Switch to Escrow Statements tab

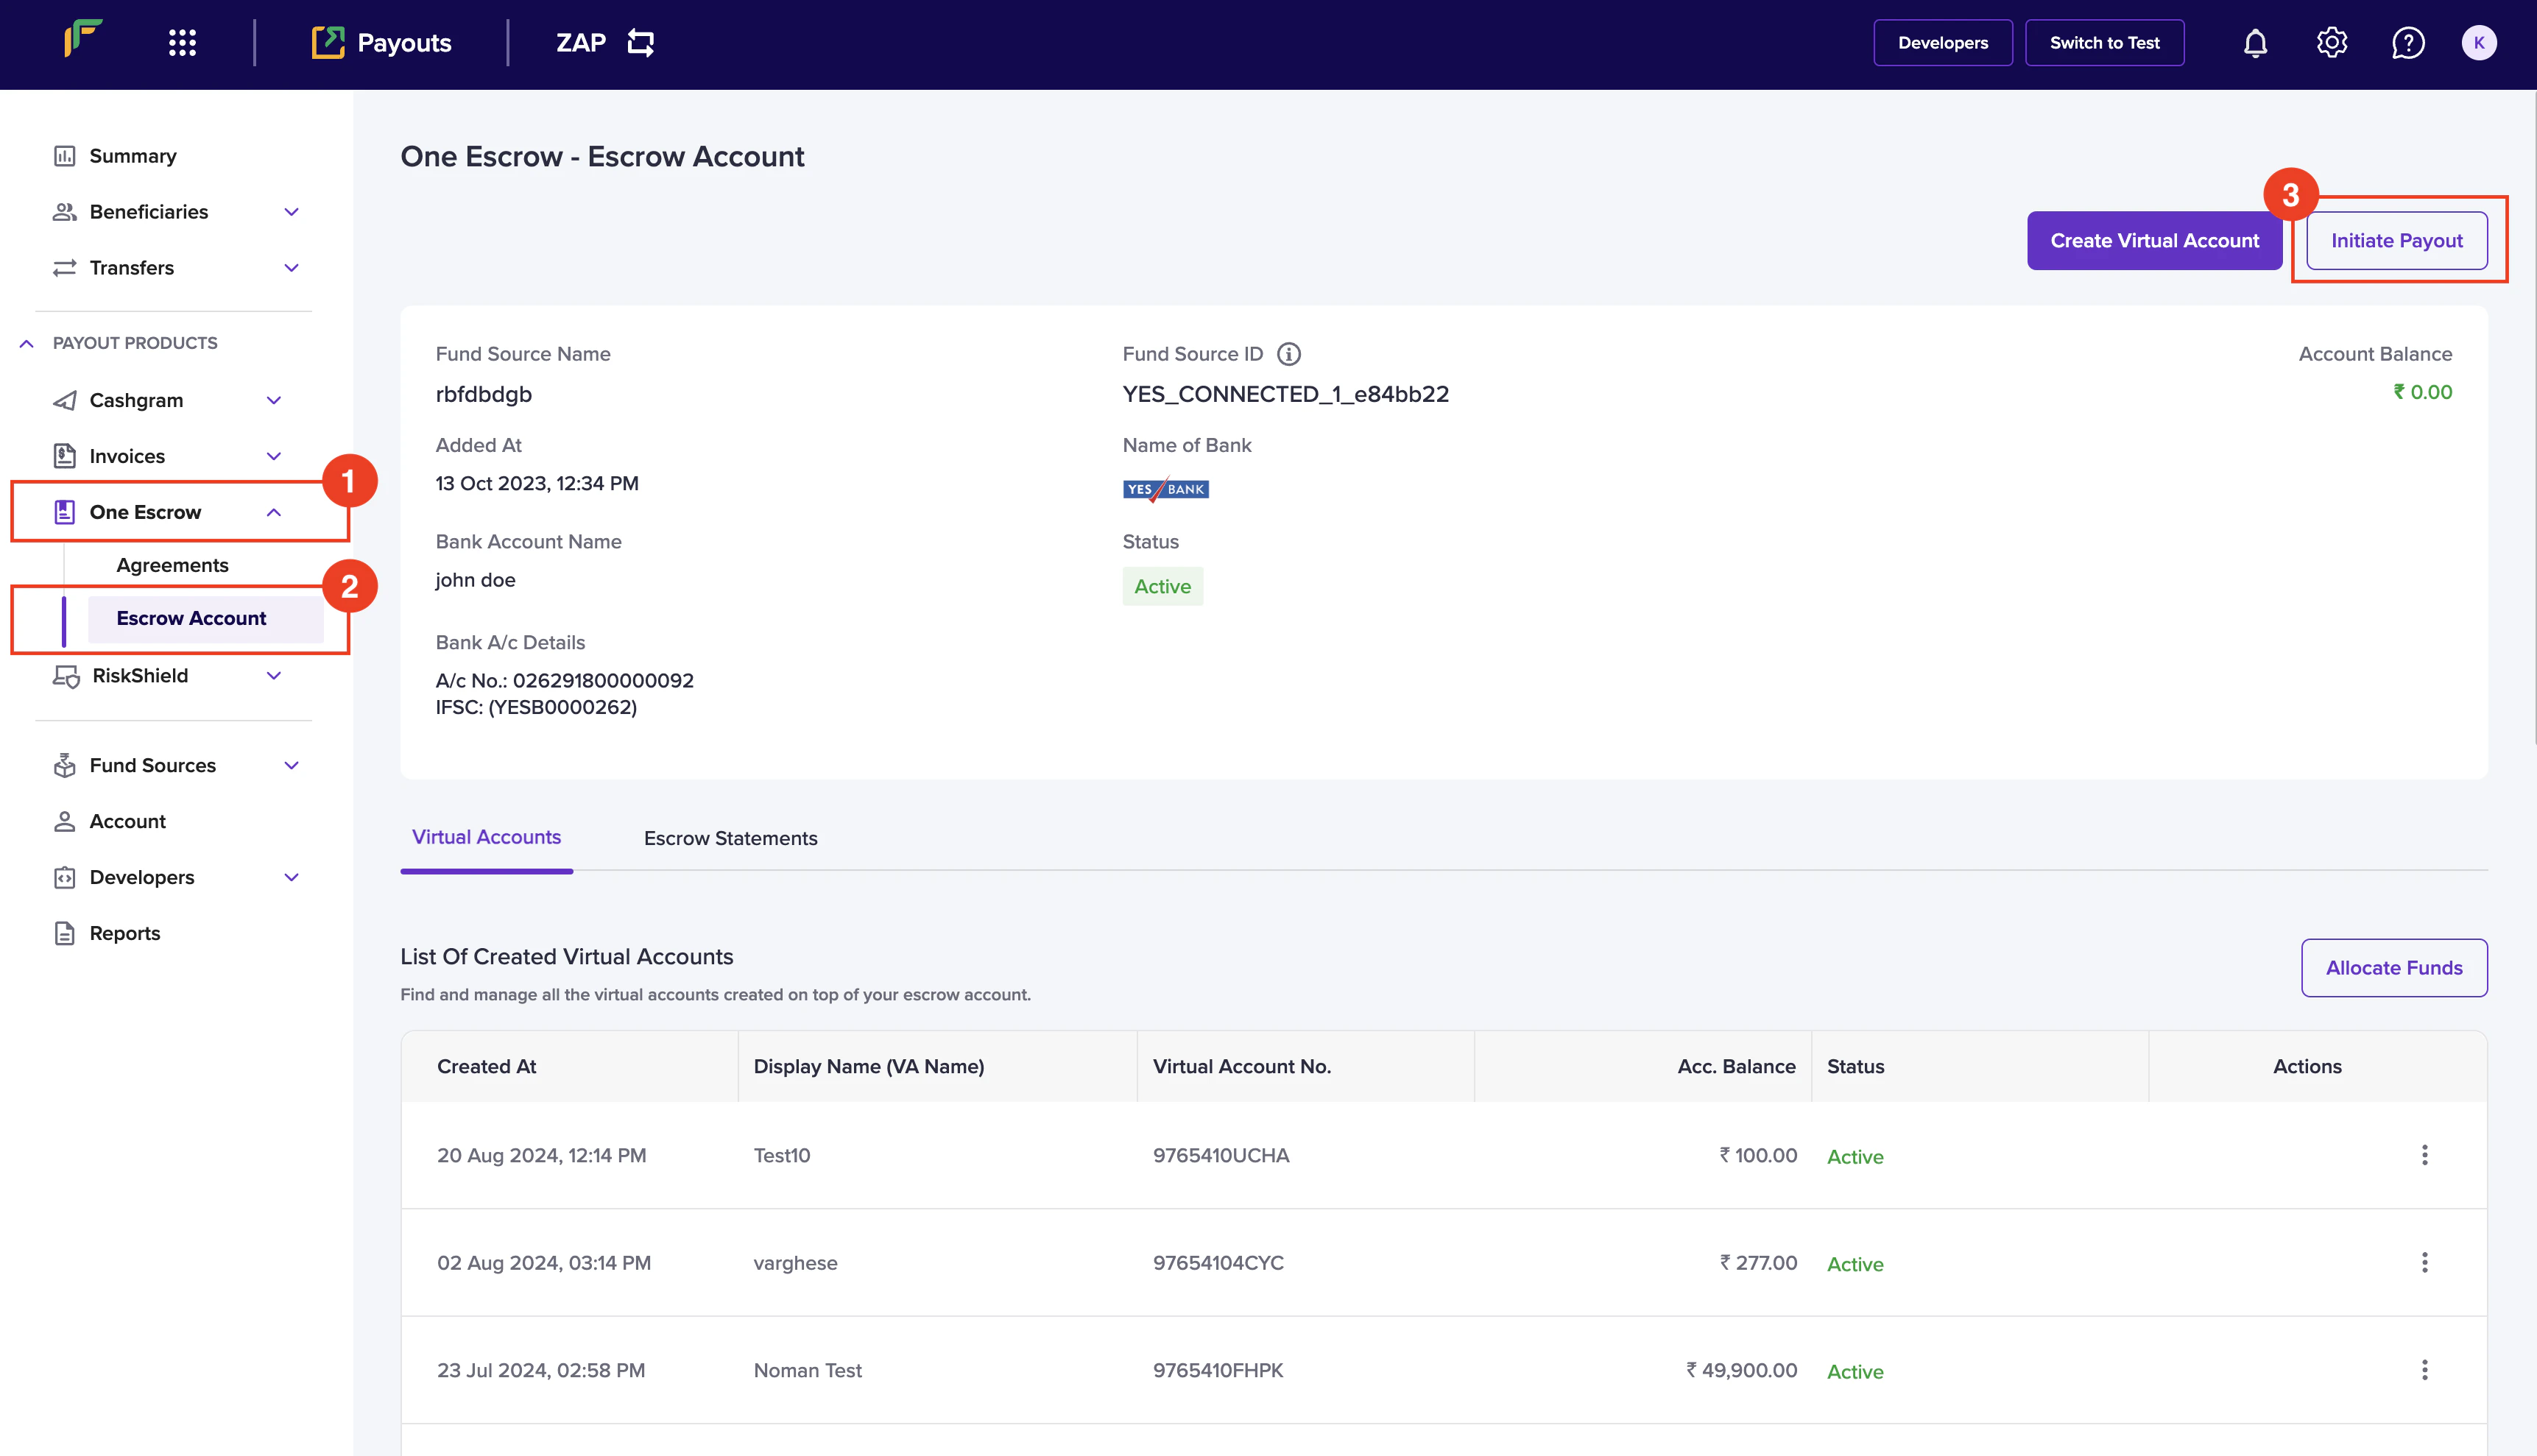tap(730, 838)
